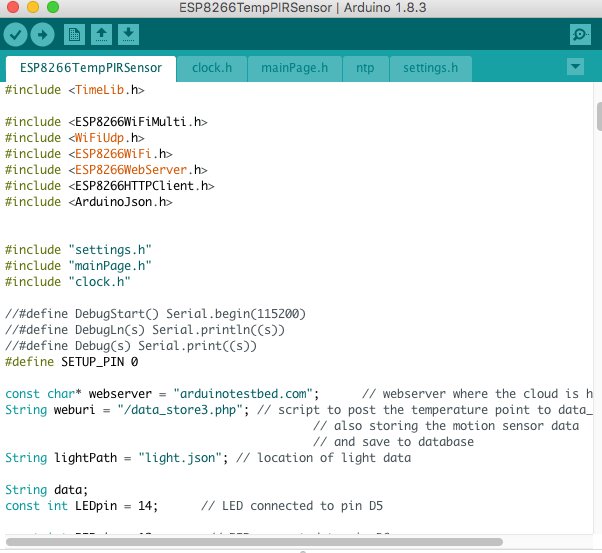Click the yellow minimize window button
The width and height of the screenshot is (602, 553).
click(33, 7)
